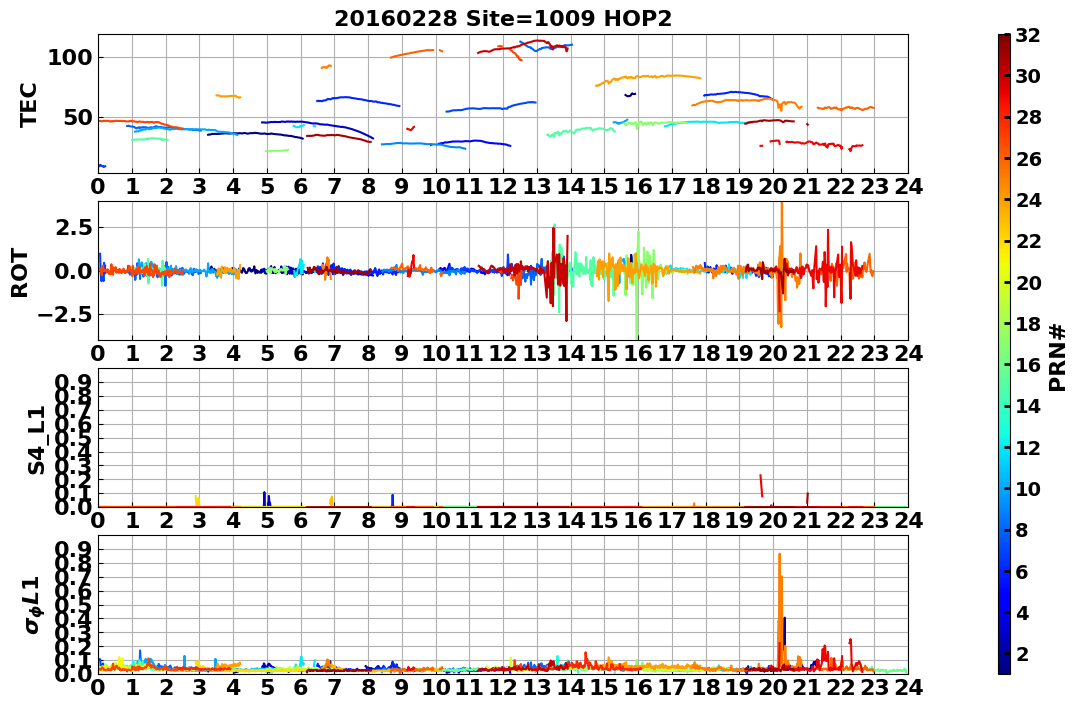Screen dimensions: 1077x709
Task: Click the S4_L1 y-axis label
Action: pyautogui.click(x=36, y=440)
